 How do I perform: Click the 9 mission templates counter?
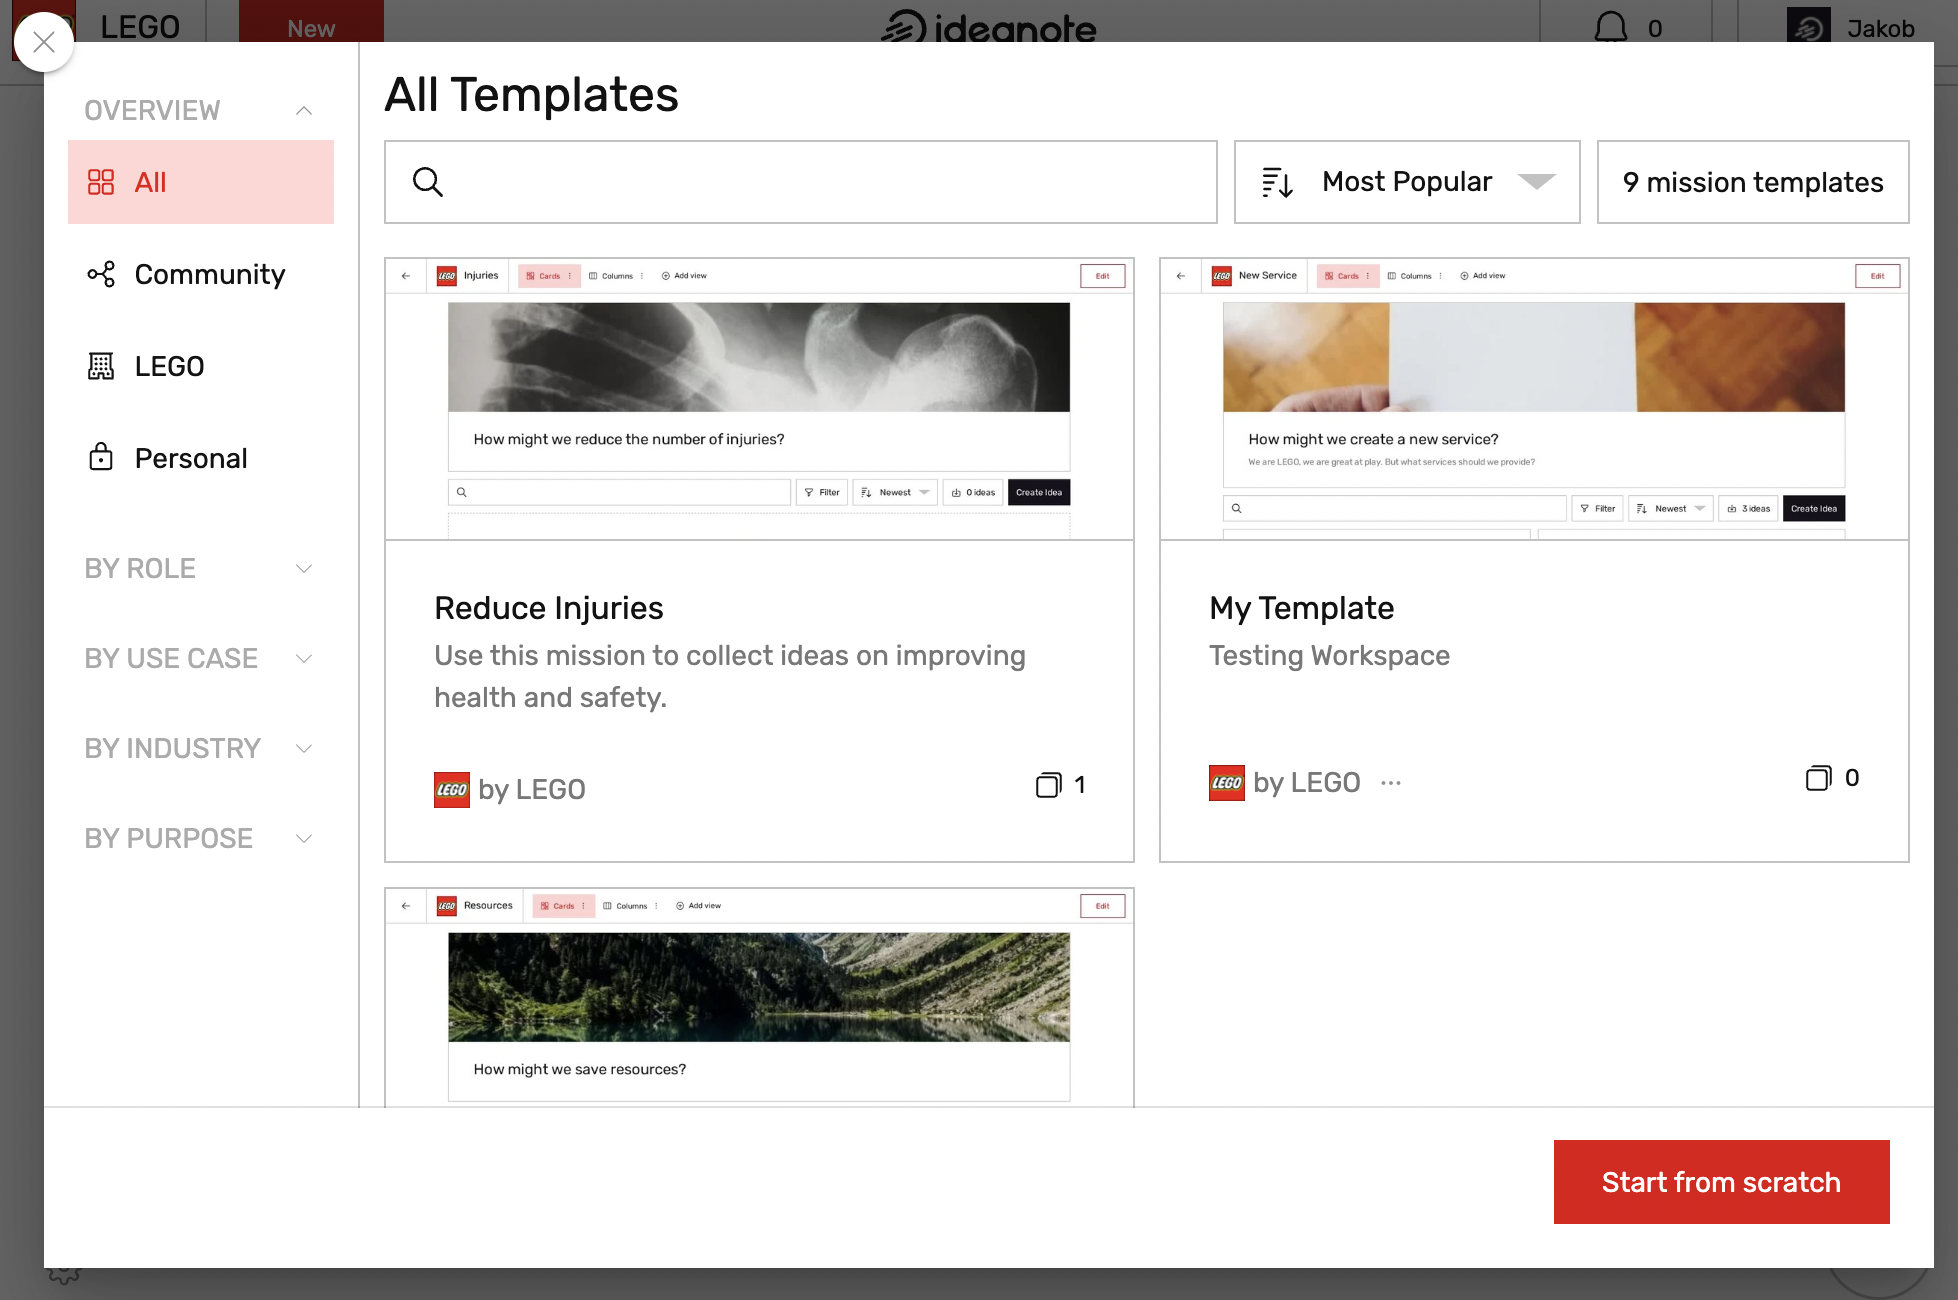point(1753,182)
